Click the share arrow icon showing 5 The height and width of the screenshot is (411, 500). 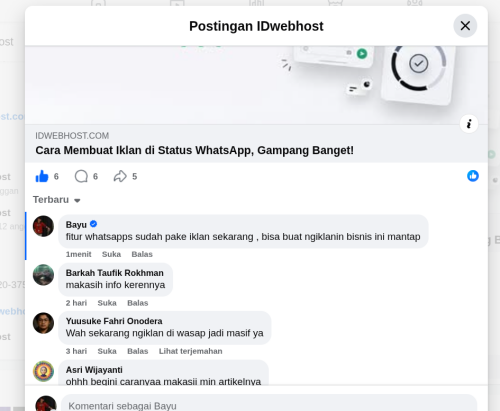pyautogui.click(x=120, y=176)
